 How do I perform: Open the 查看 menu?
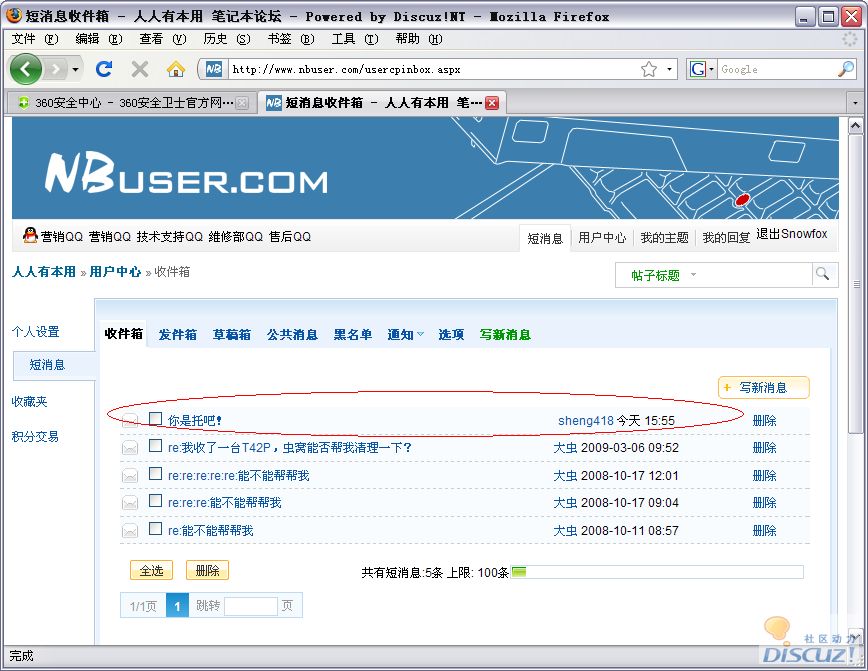point(163,39)
